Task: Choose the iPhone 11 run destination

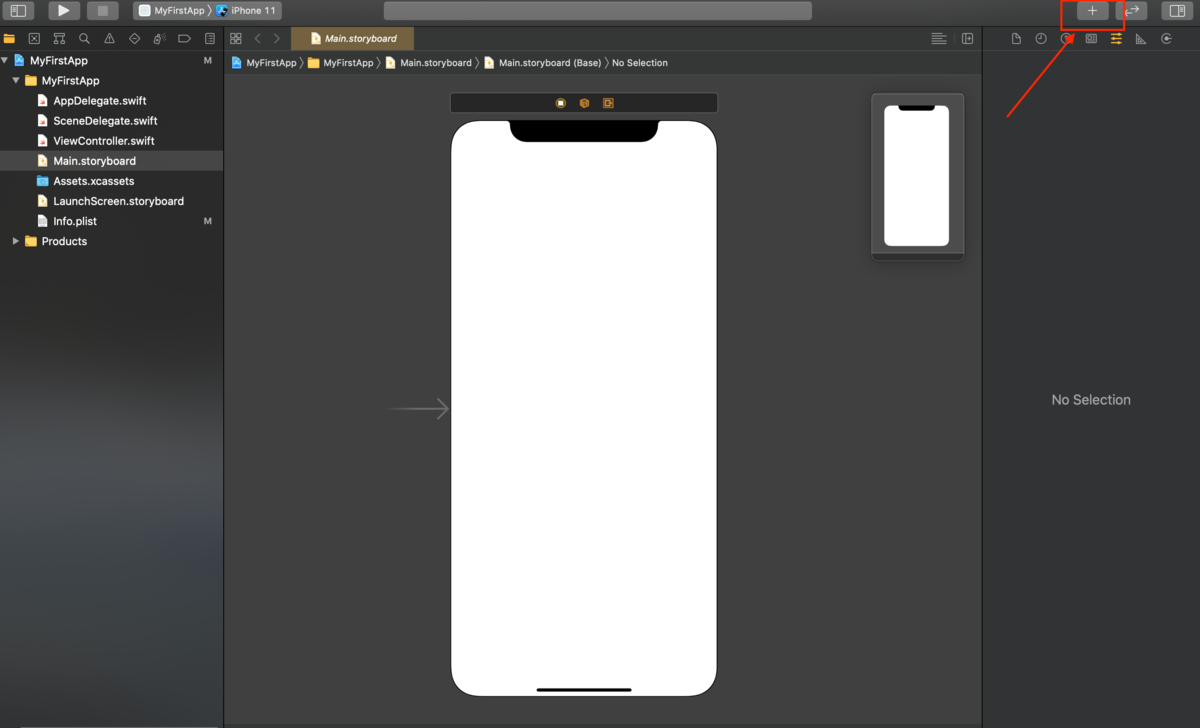Action: (x=247, y=10)
